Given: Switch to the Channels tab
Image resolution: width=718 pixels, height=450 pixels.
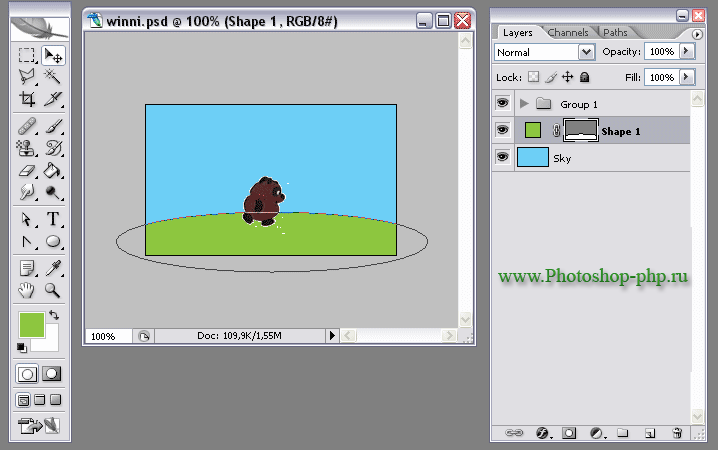Looking at the screenshot, I should click(x=568, y=33).
